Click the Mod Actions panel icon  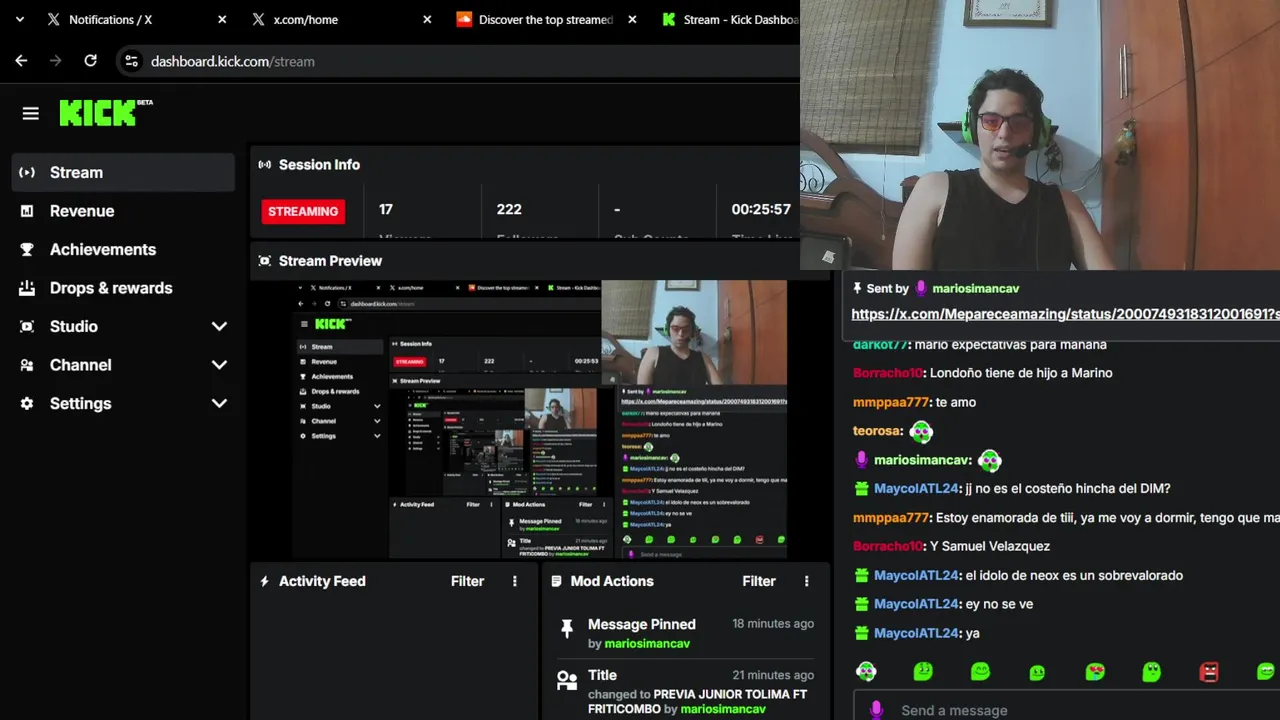point(556,581)
